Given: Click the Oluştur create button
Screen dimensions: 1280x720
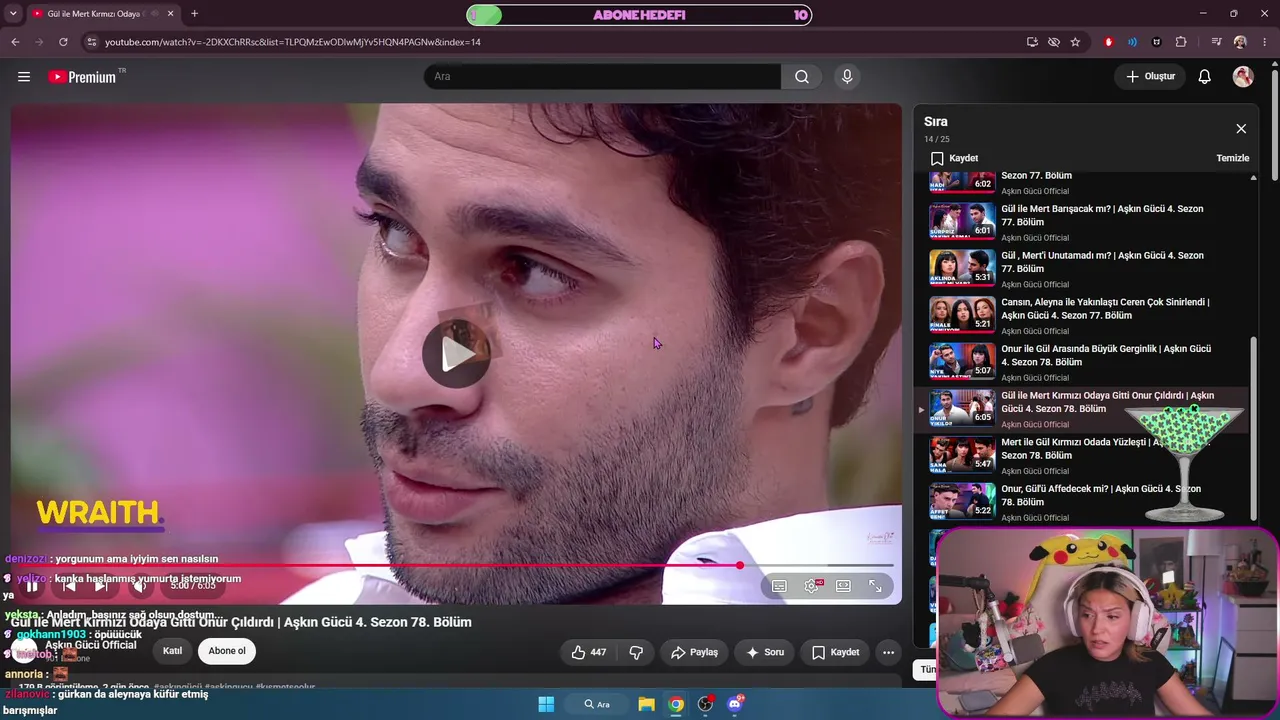Looking at the screenshot, I should coord(1150,77).
